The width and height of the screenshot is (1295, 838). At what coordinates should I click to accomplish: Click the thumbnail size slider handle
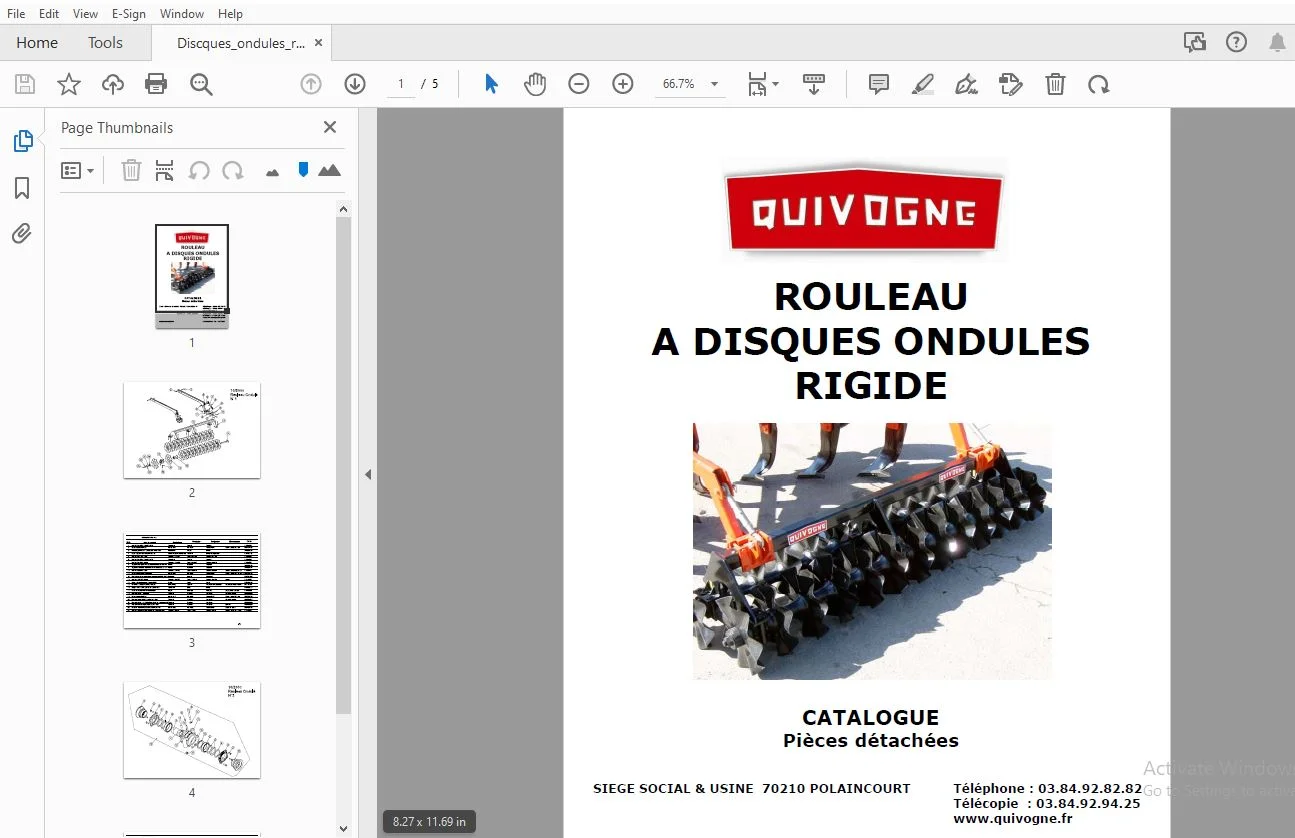coord(303,170)
